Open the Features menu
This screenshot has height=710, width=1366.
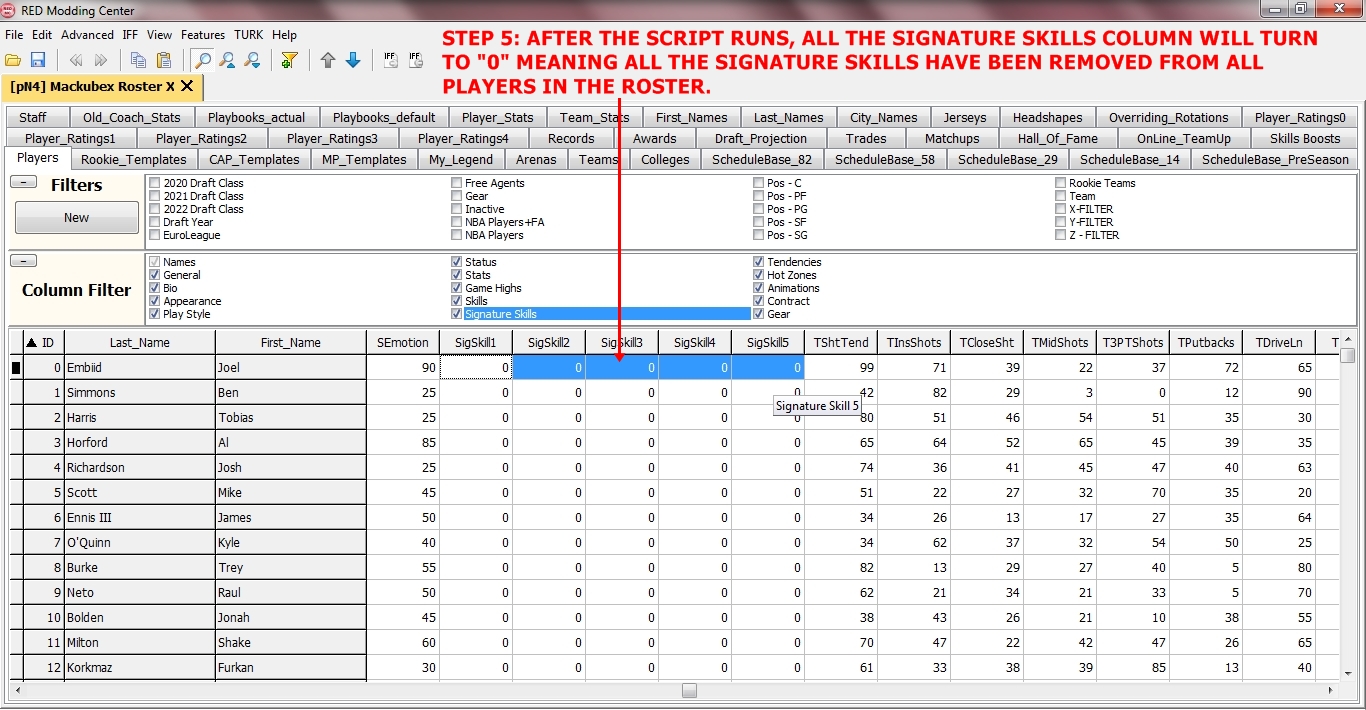(202, 35)
